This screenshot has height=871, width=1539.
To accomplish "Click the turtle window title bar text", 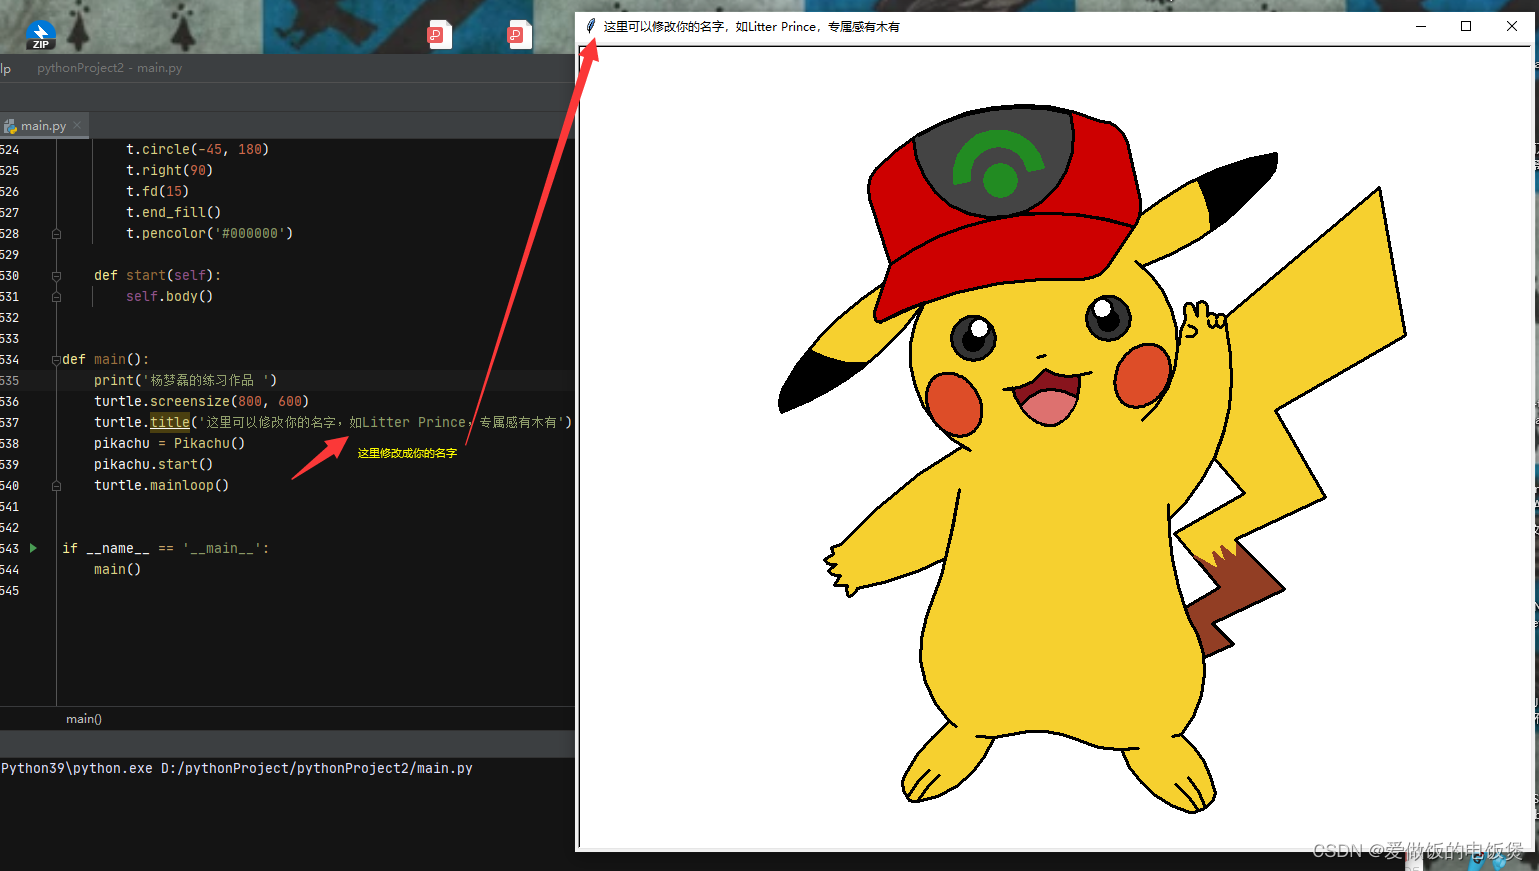I will pos(751,27).
